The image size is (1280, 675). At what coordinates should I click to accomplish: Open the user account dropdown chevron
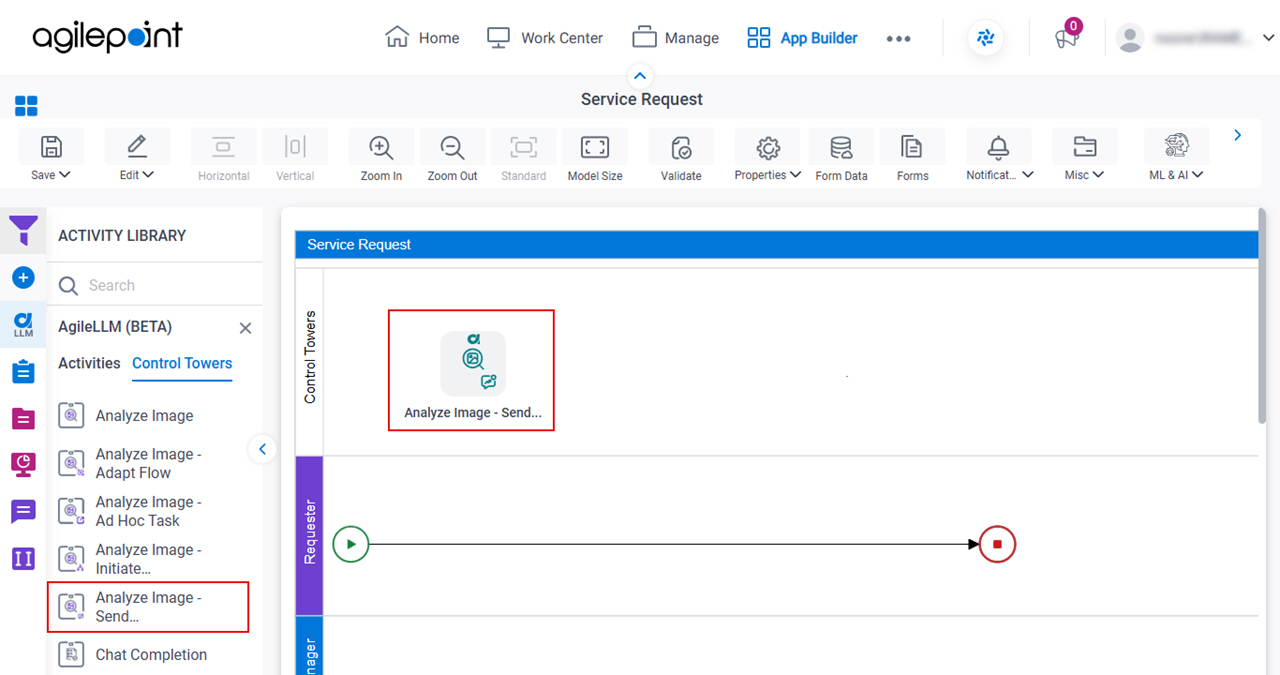point(1268,38)
